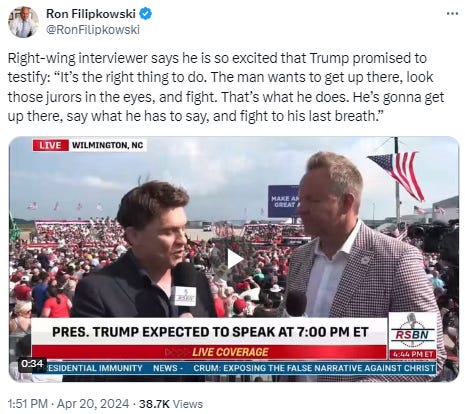Click the blue news ticker strip
Viewport: 465px width, 414px height.
(x=241, y=368)
